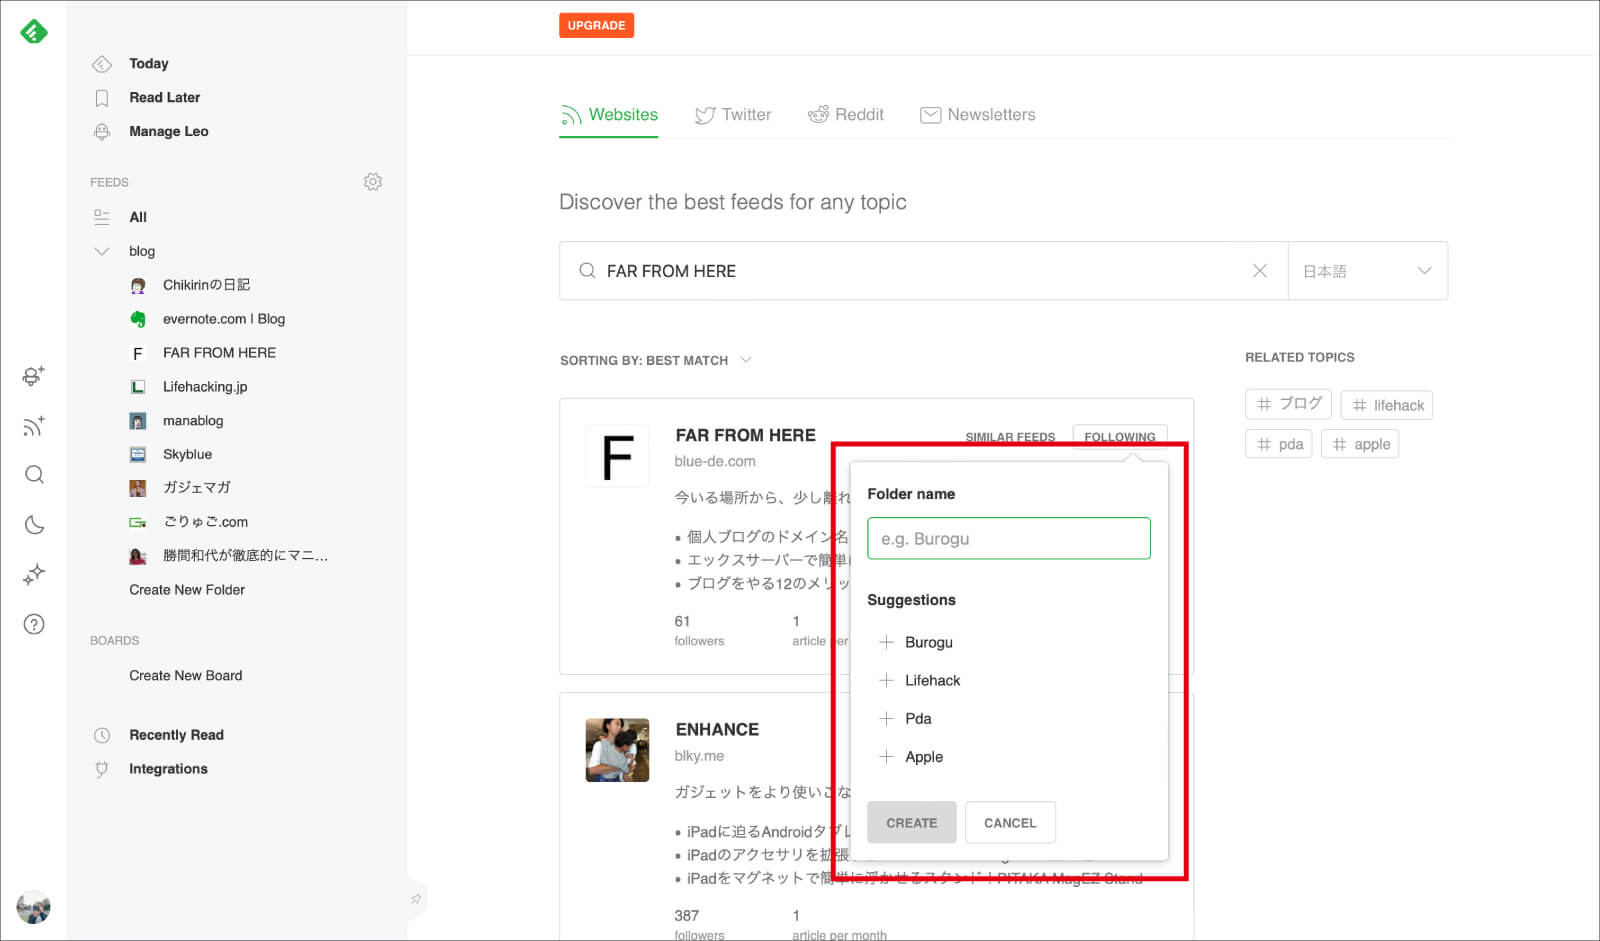Click Create New Board link
This screenshot has width=1600, height=941.
(x=185, y=676)
